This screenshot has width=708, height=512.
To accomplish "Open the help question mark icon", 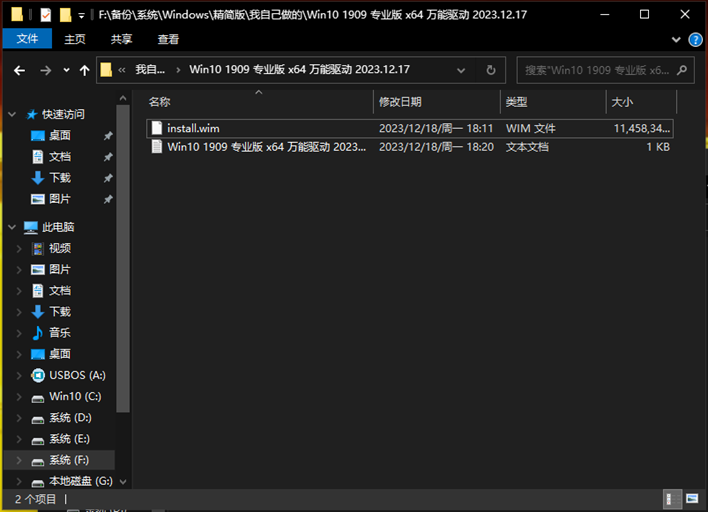I will coord(692,39).
